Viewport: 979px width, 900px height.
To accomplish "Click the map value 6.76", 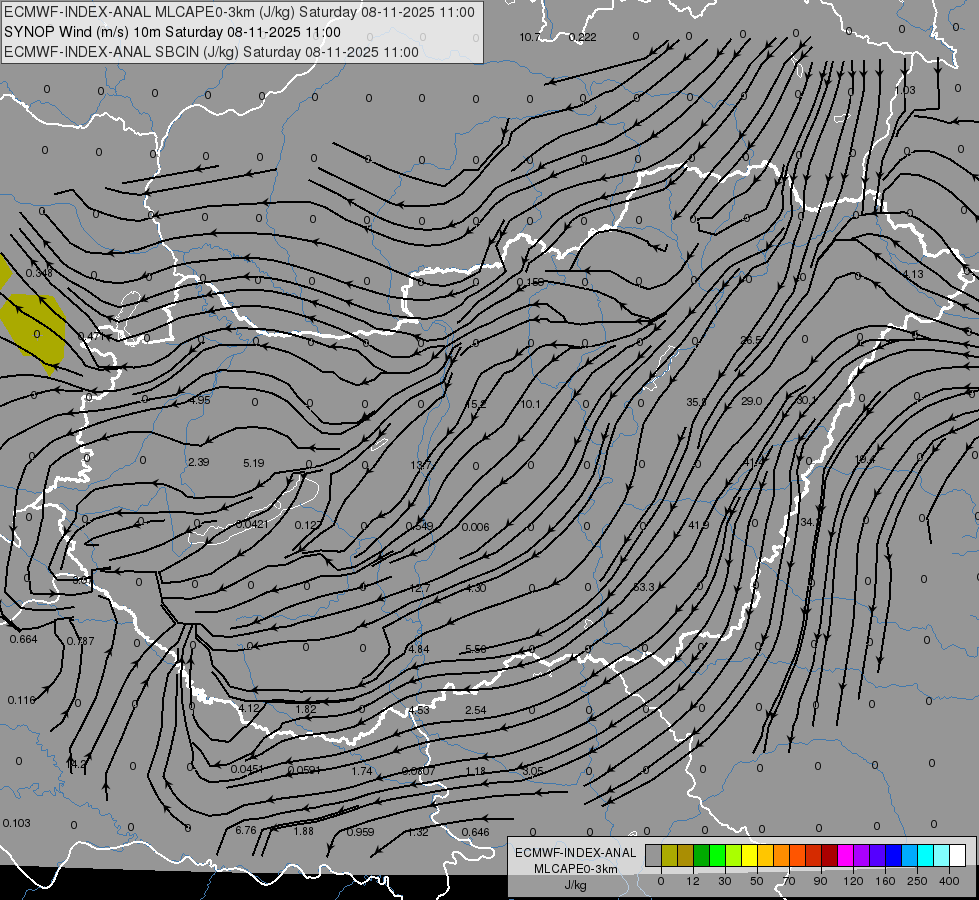I will coord(246,830).
